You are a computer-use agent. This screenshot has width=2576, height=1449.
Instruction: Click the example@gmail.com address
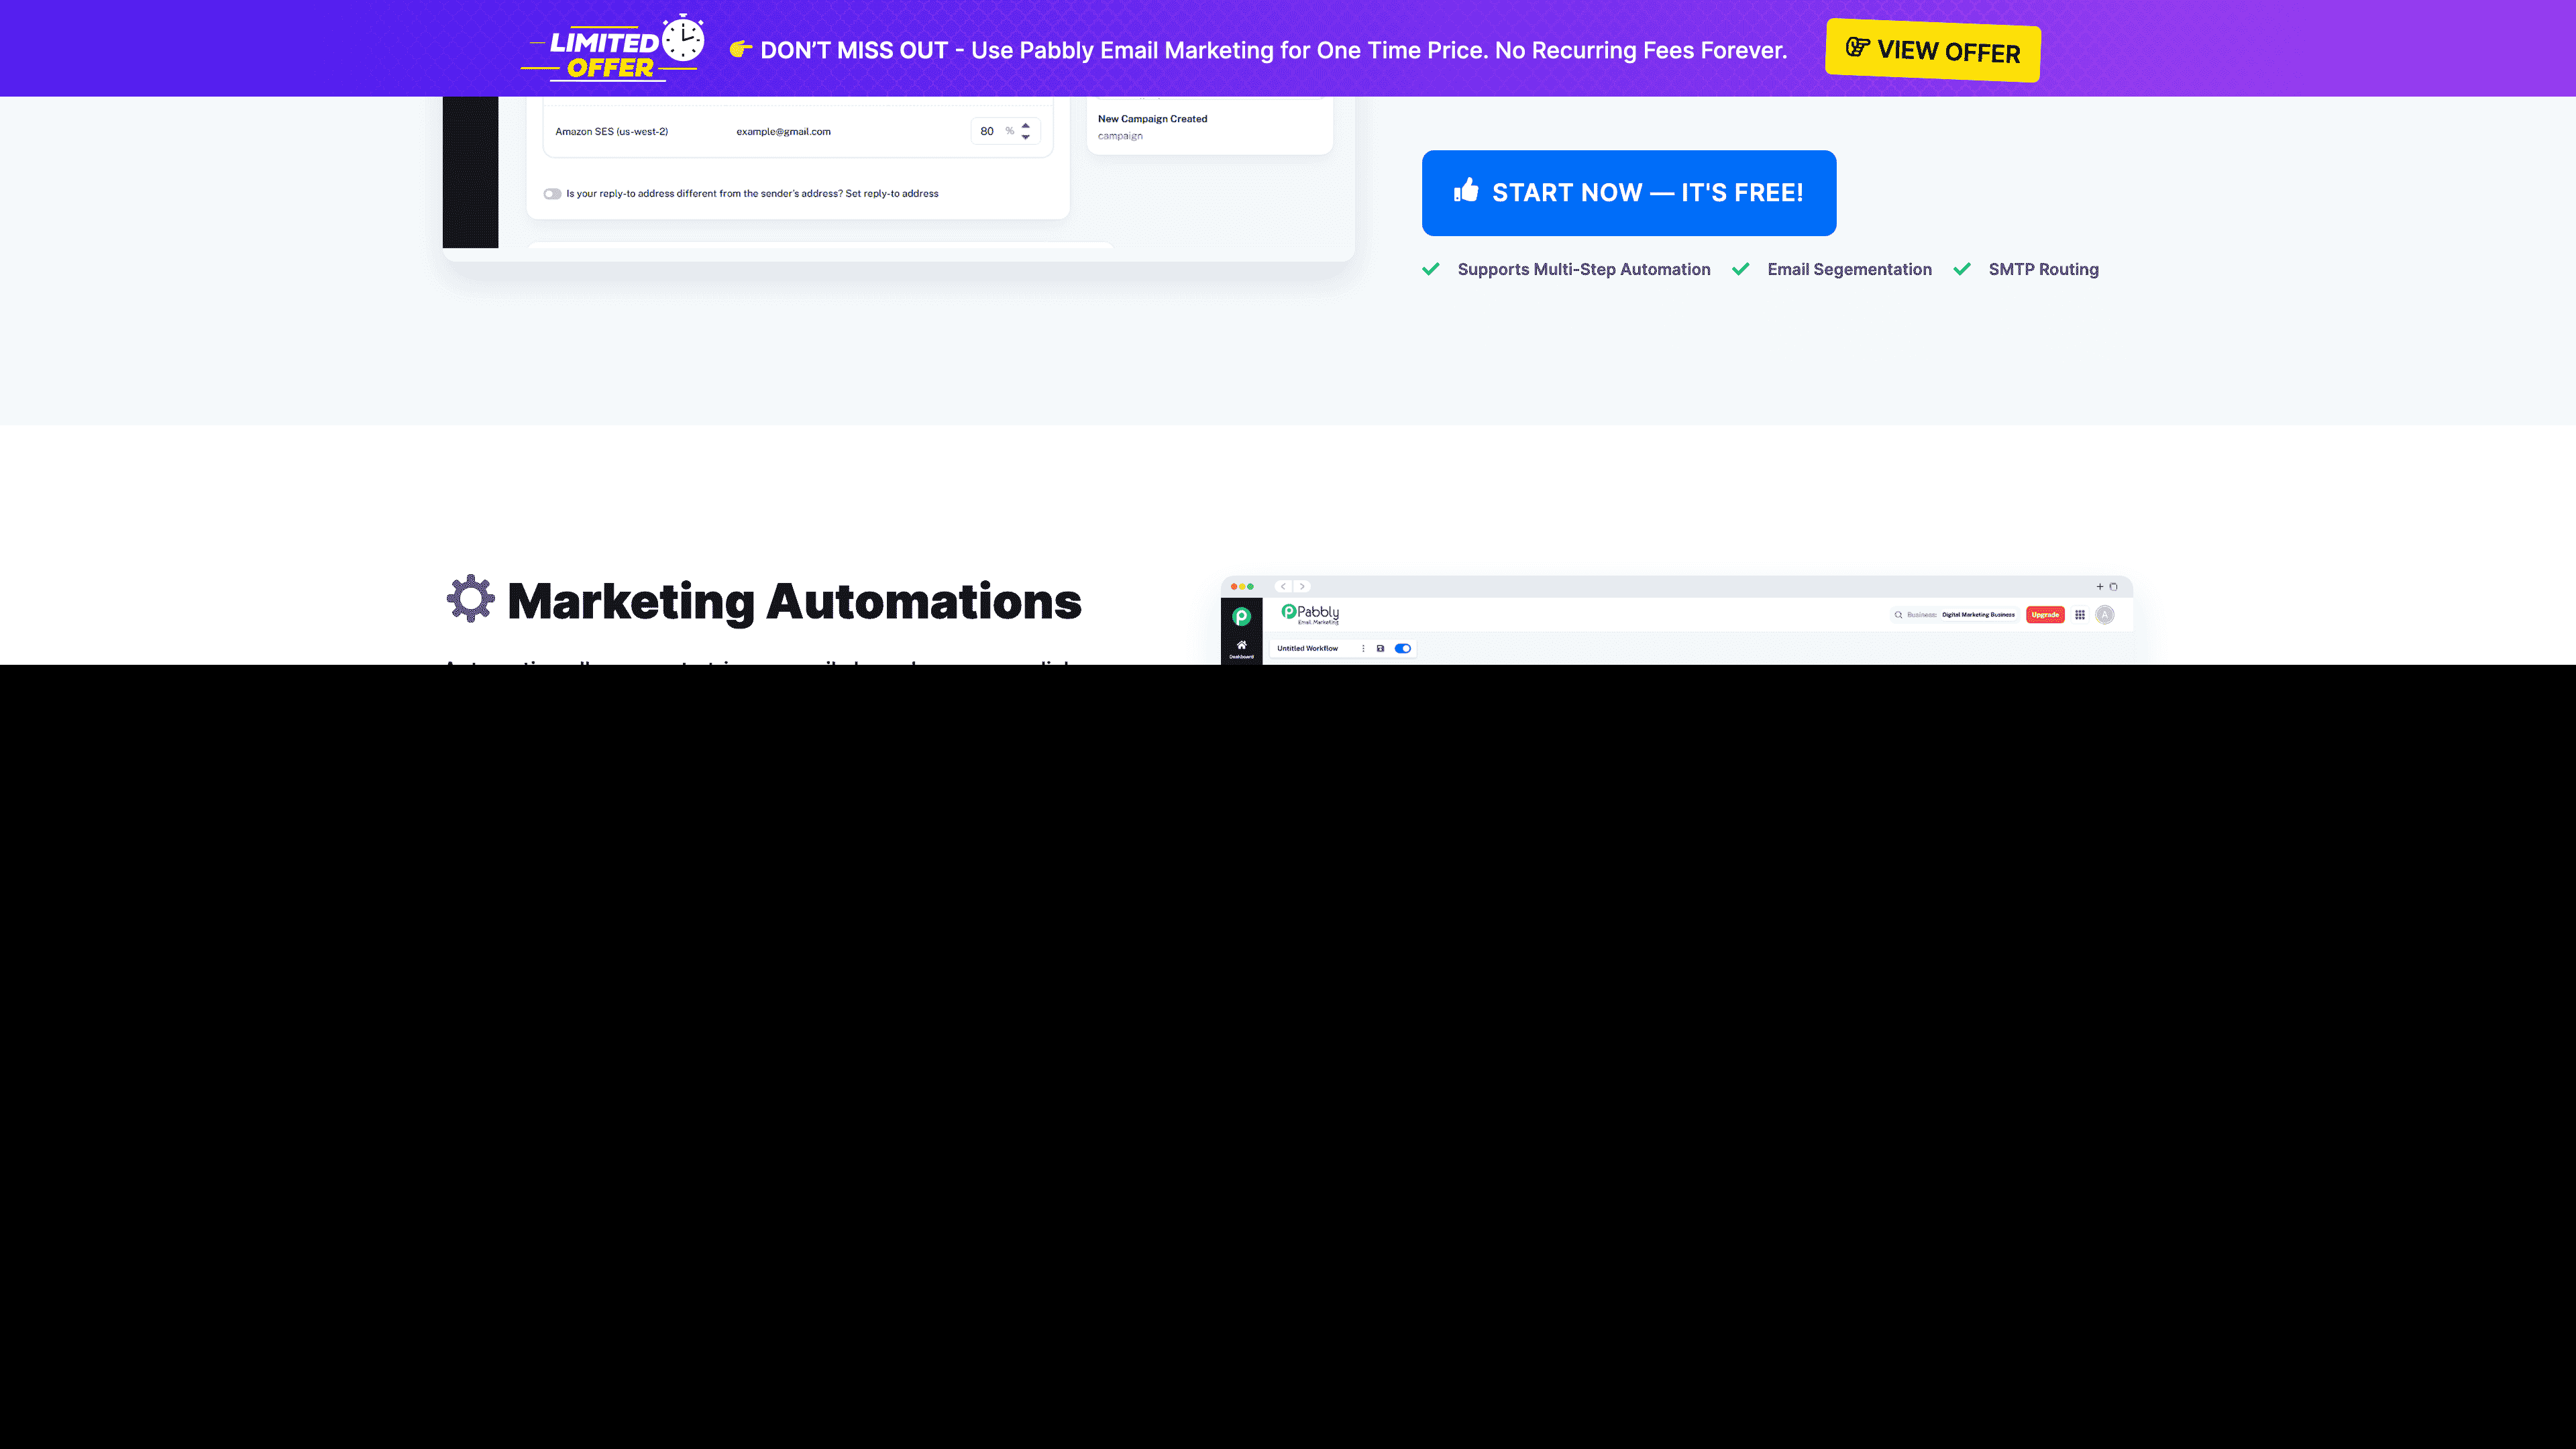(783, 132)
